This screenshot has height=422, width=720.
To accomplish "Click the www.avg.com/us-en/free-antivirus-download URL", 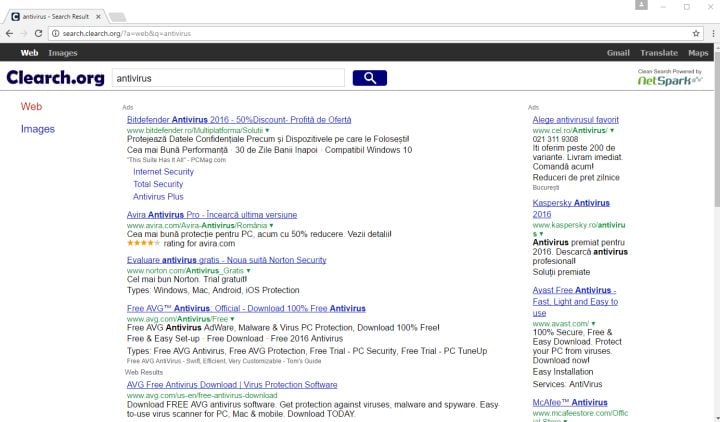I will tap(202, 395).
